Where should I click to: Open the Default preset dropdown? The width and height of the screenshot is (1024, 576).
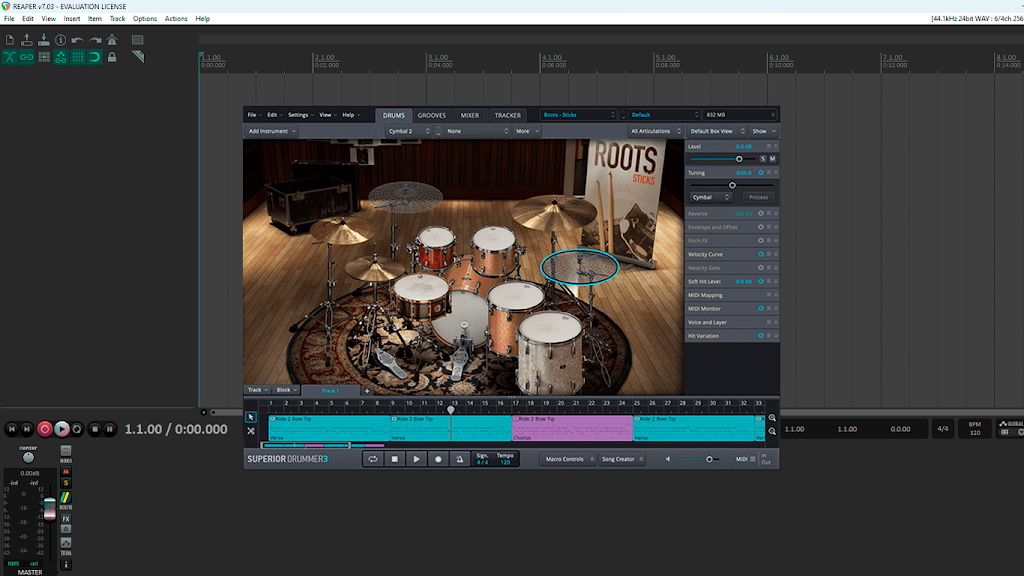tap(664, 115)
